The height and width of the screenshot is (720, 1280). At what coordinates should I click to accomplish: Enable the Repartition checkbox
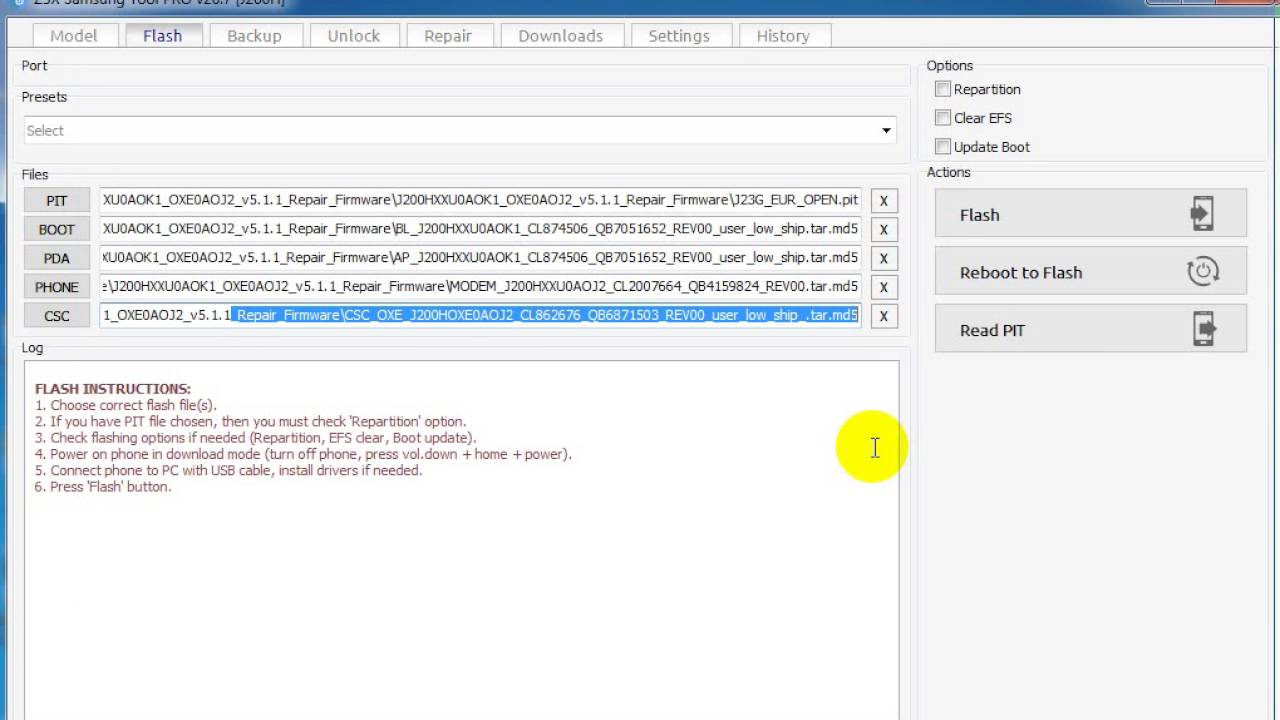coord(943,89)
